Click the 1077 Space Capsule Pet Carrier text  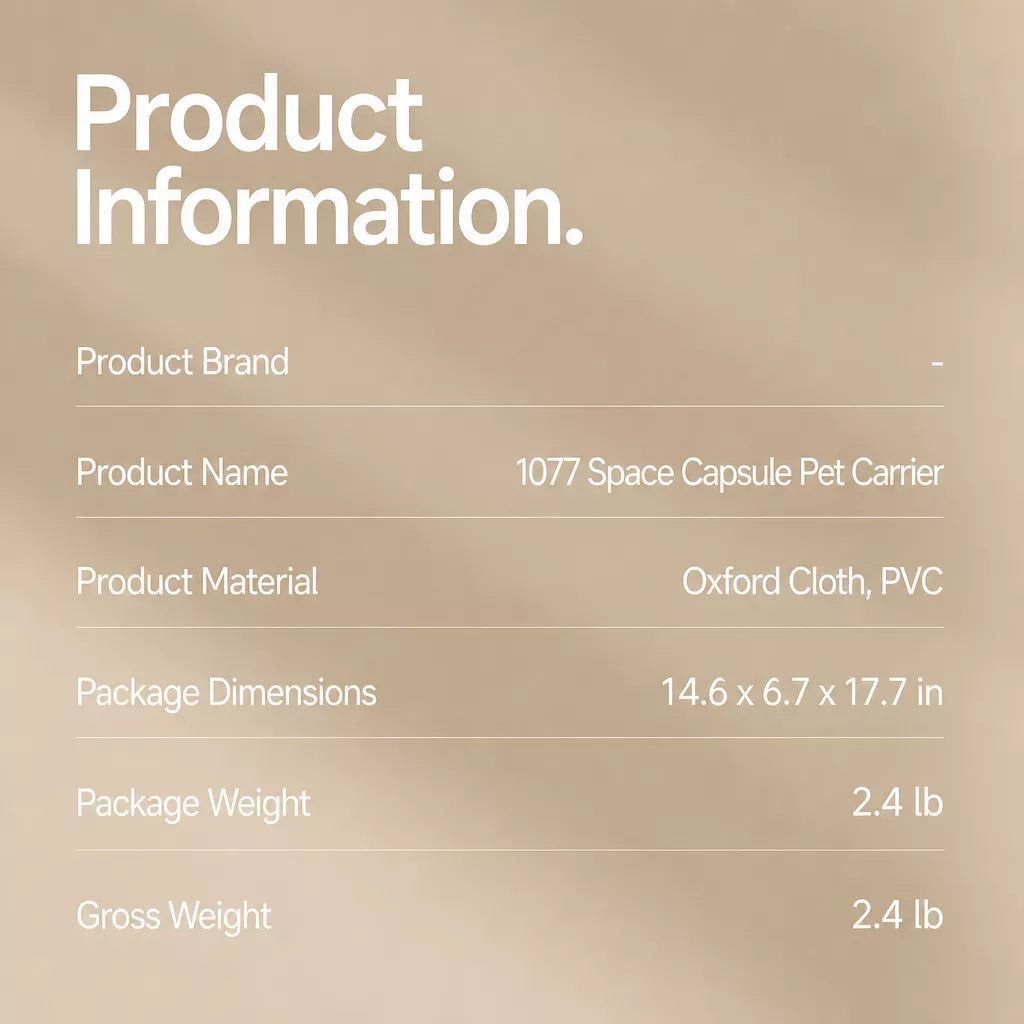[729, 472]
